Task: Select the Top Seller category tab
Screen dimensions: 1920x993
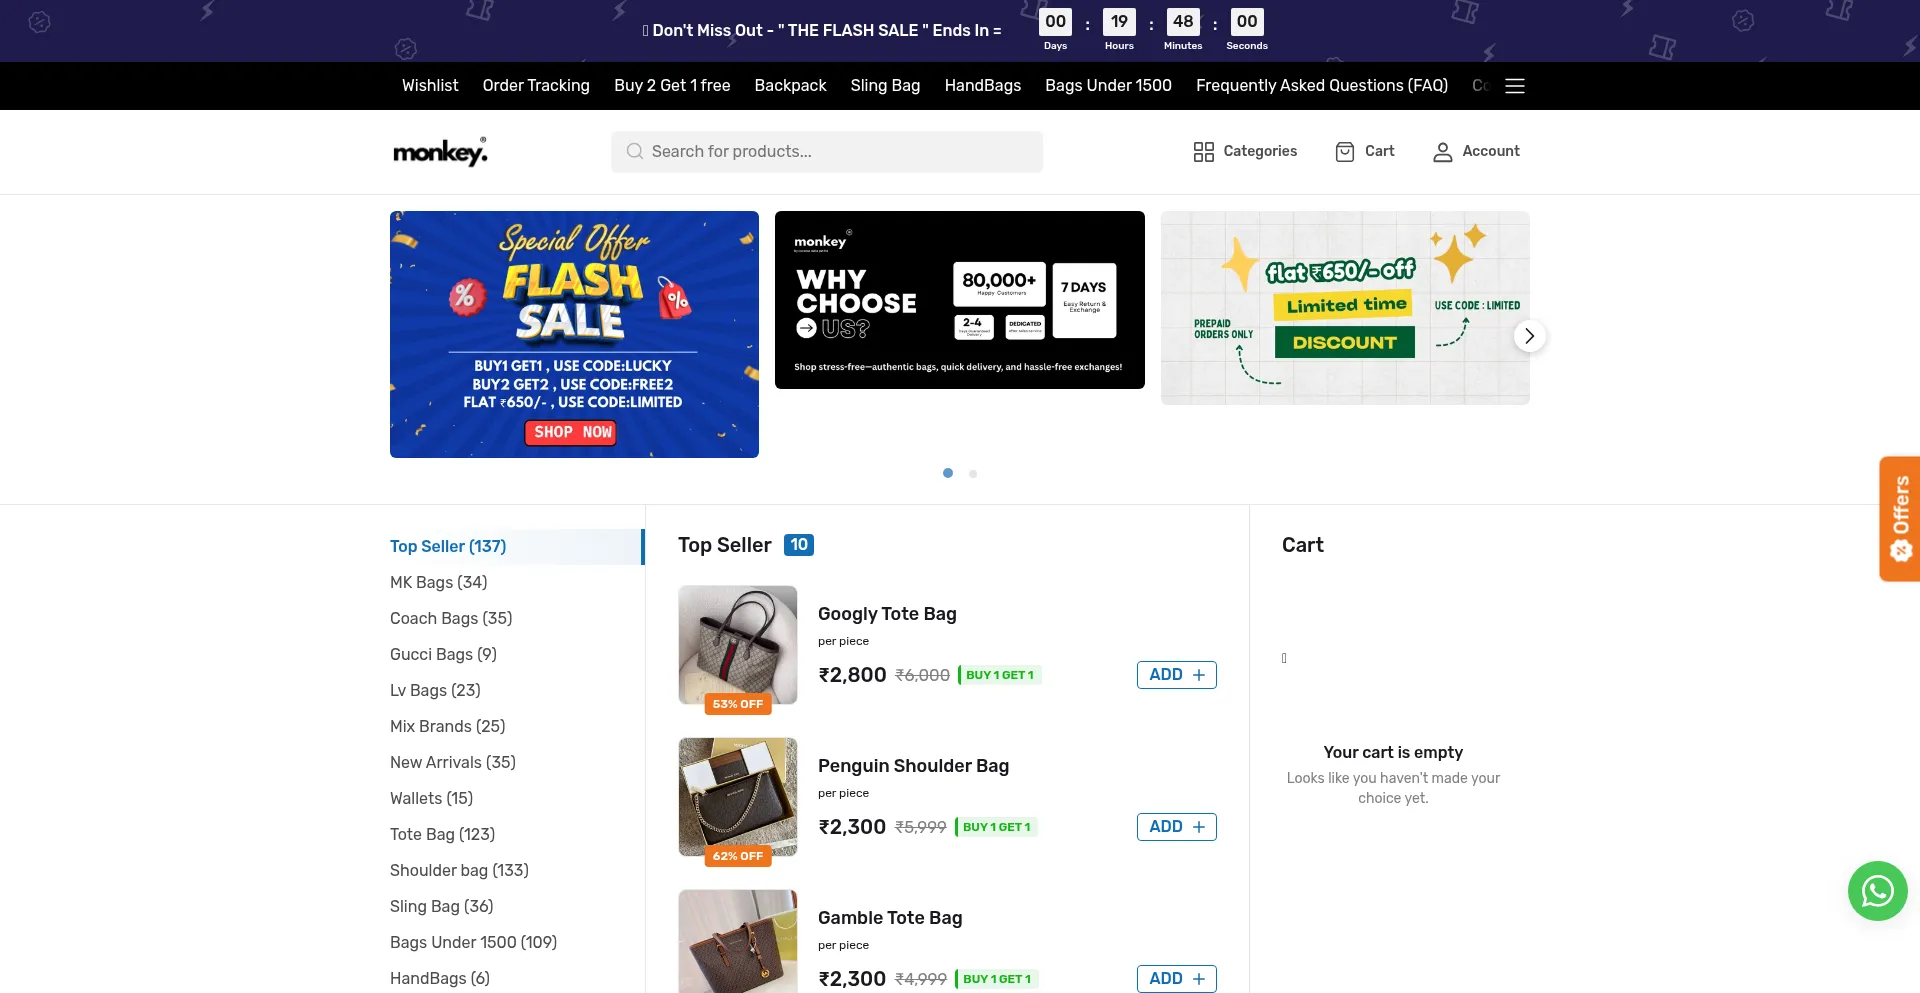Action: click(x=448, y=546)
